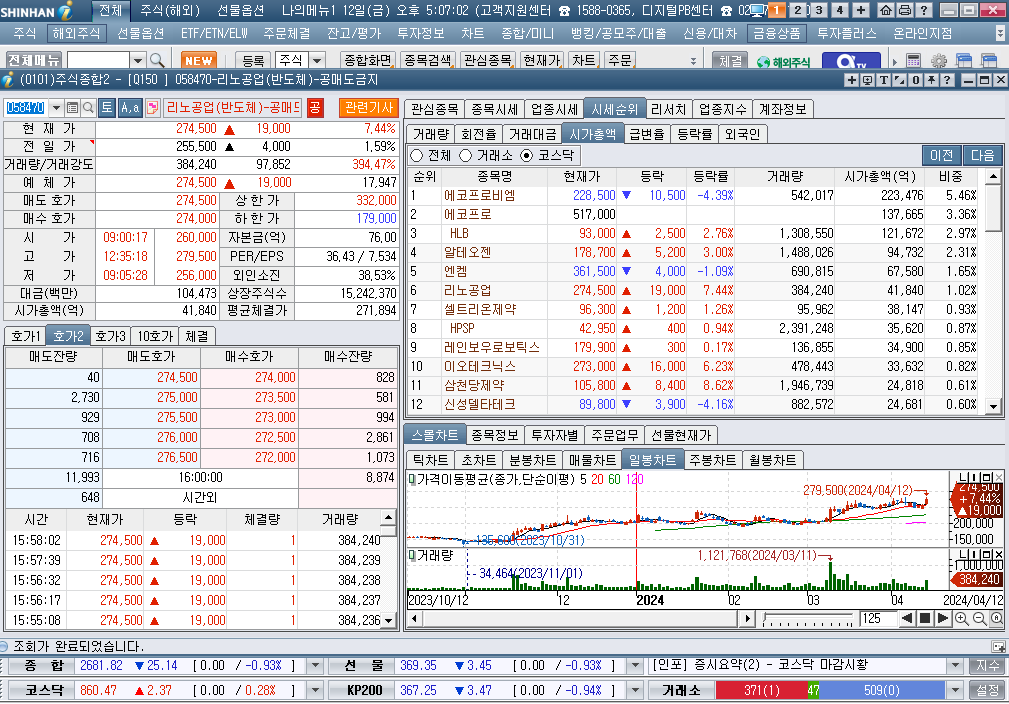Click the 해외주식 globe icon
The width and height of the screenshot is (1009, 704).
782,62
